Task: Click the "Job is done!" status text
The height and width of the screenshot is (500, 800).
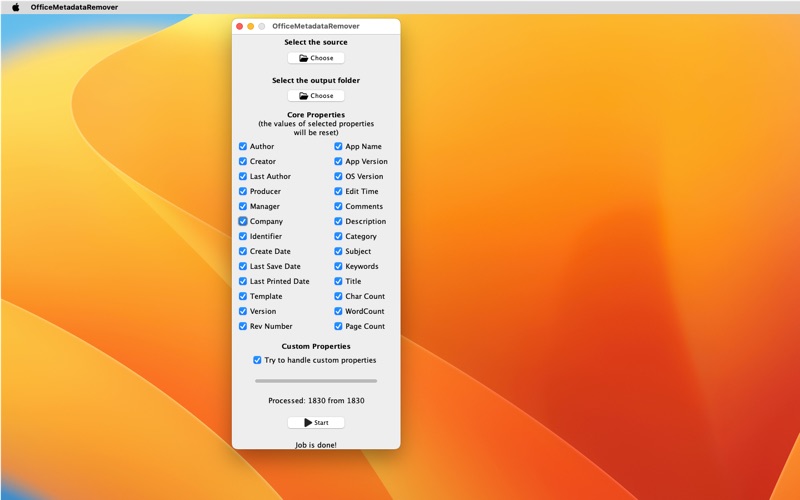Action: 316,445
